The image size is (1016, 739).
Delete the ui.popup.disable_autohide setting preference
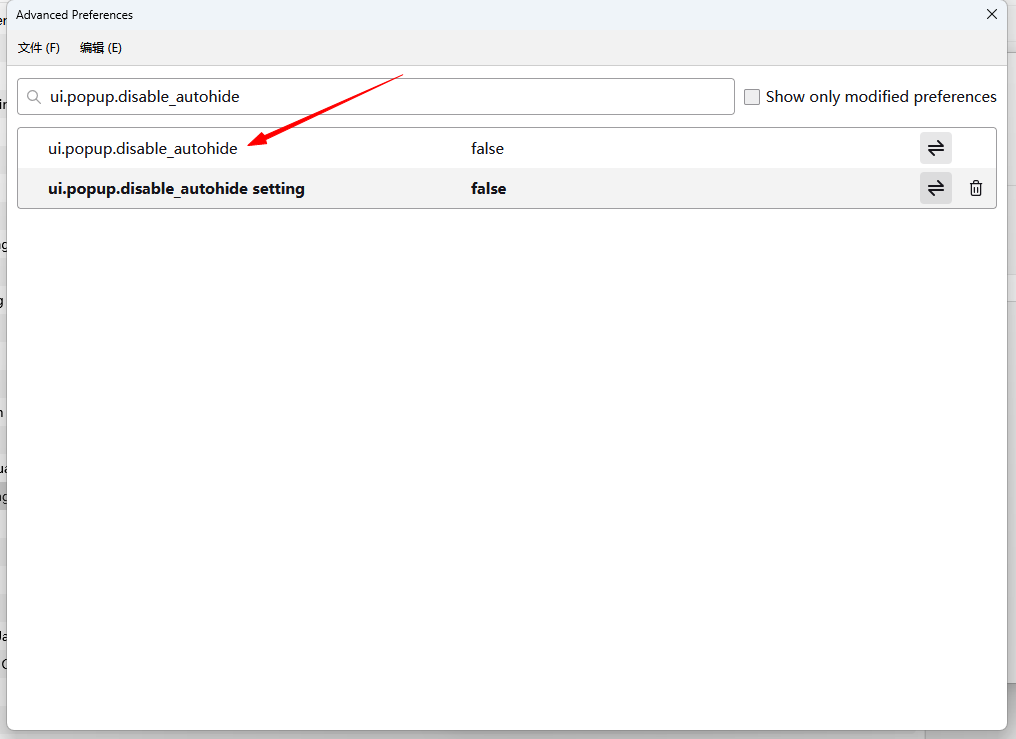click(975, 188)
